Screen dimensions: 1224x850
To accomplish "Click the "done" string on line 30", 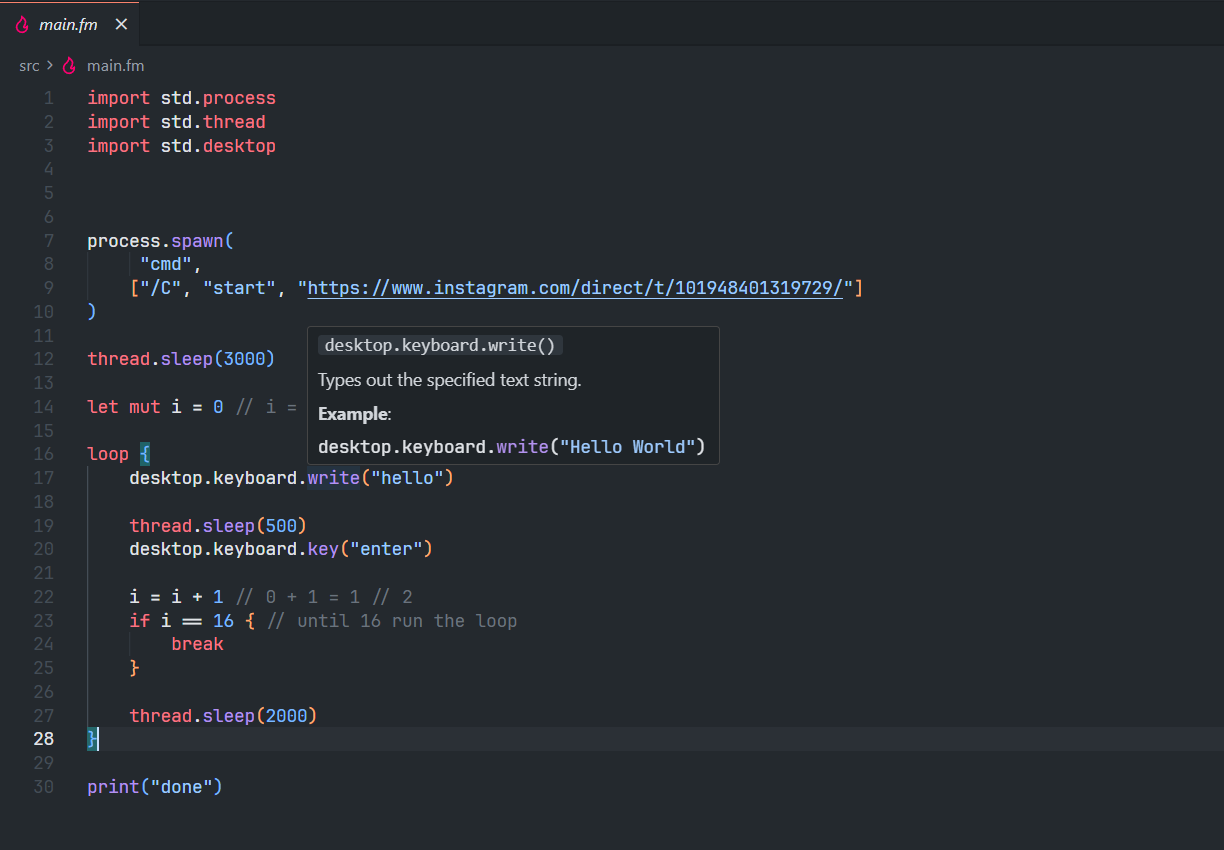I will coord(181,787).
